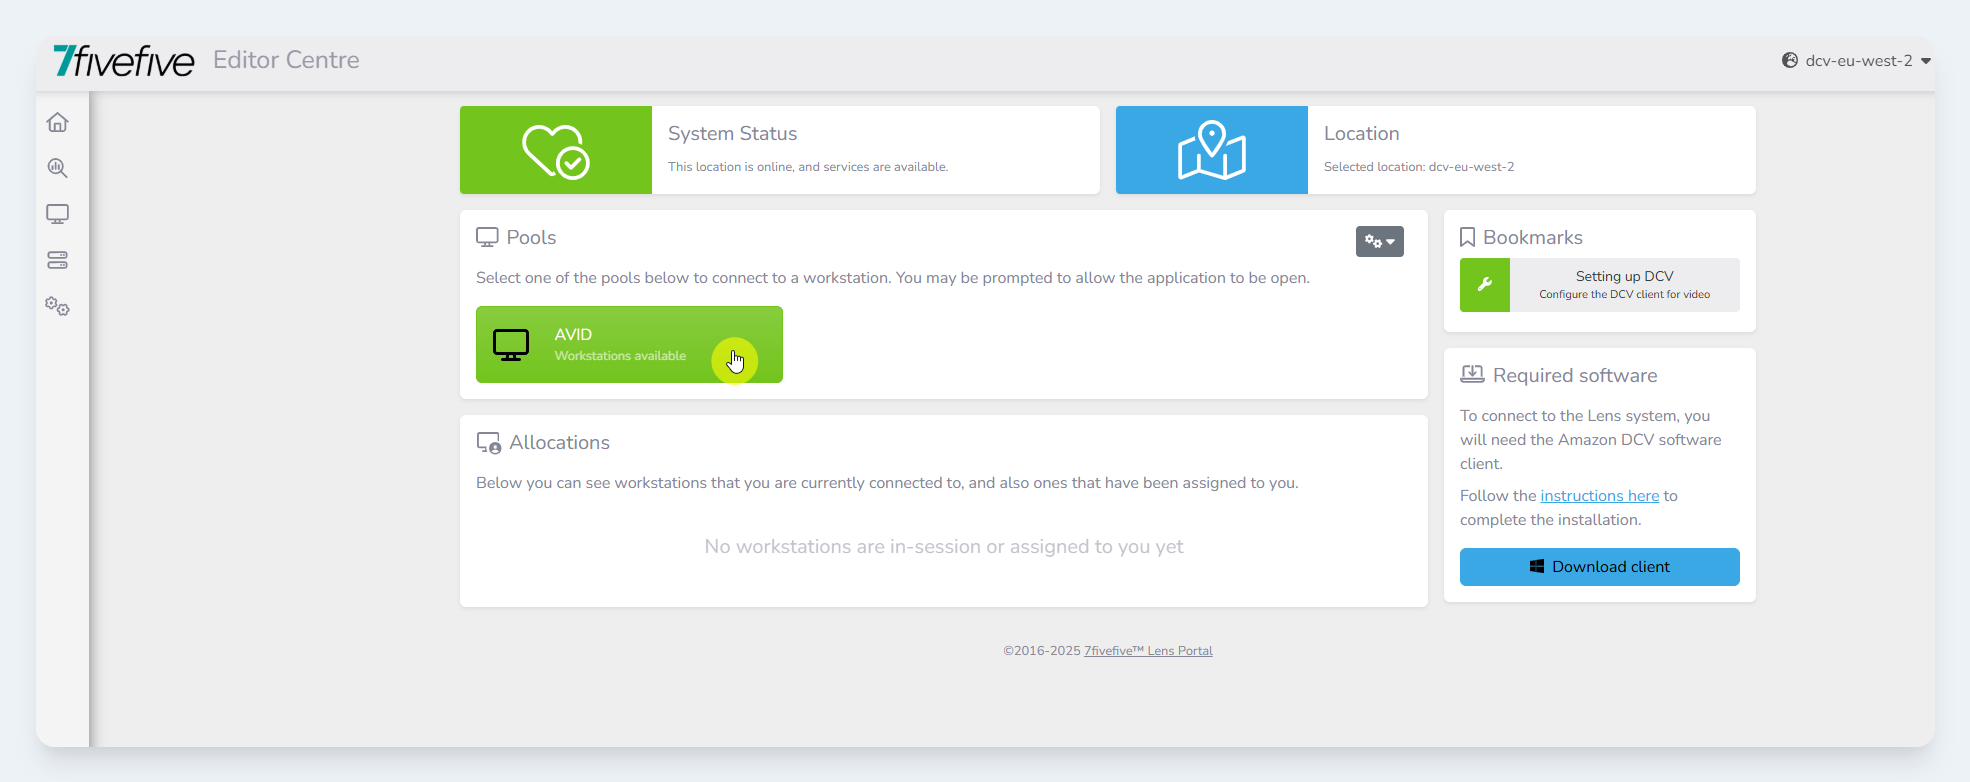This screenshot has width=1970, height=782.
Task: Open the Setting up DCV bookmark
Action: click(1624, 285)
